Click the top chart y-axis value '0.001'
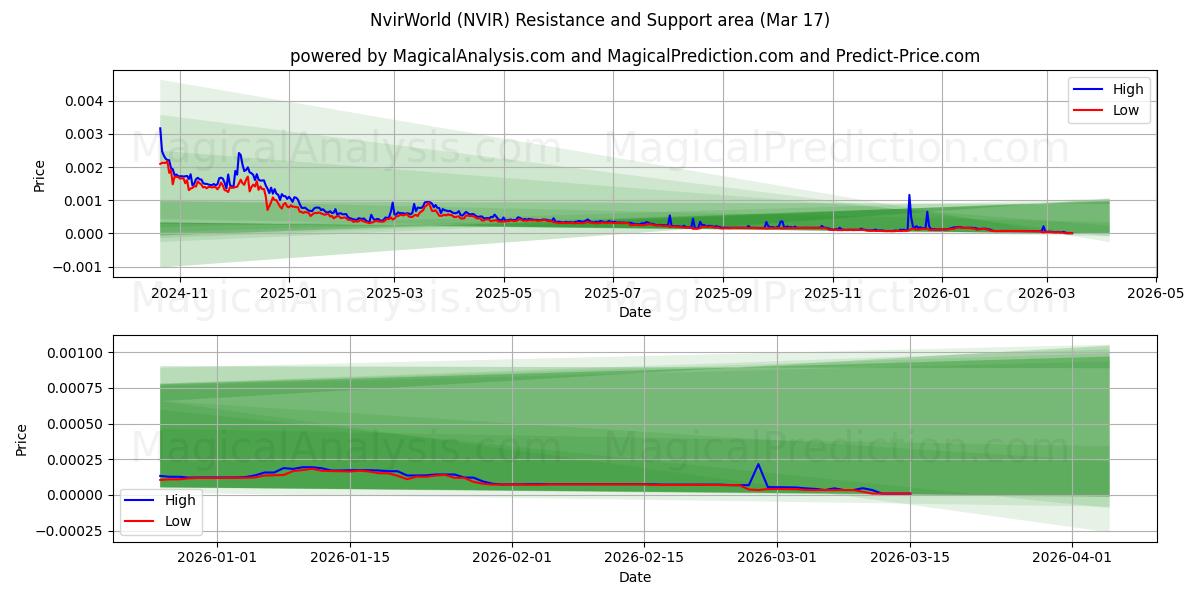1200x600 pixels. point(86,201)
